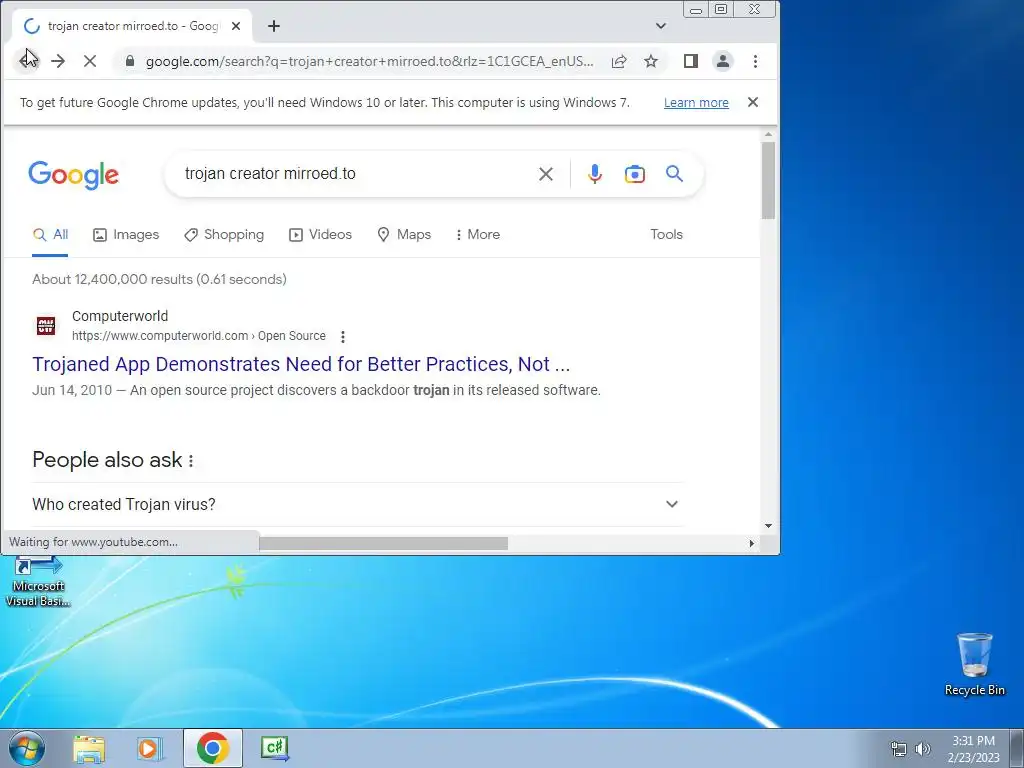This screenshot has height=768, width=1024.
Task: Click the page's vertical scrollbar thumb
Action: (x=768, y=180)
